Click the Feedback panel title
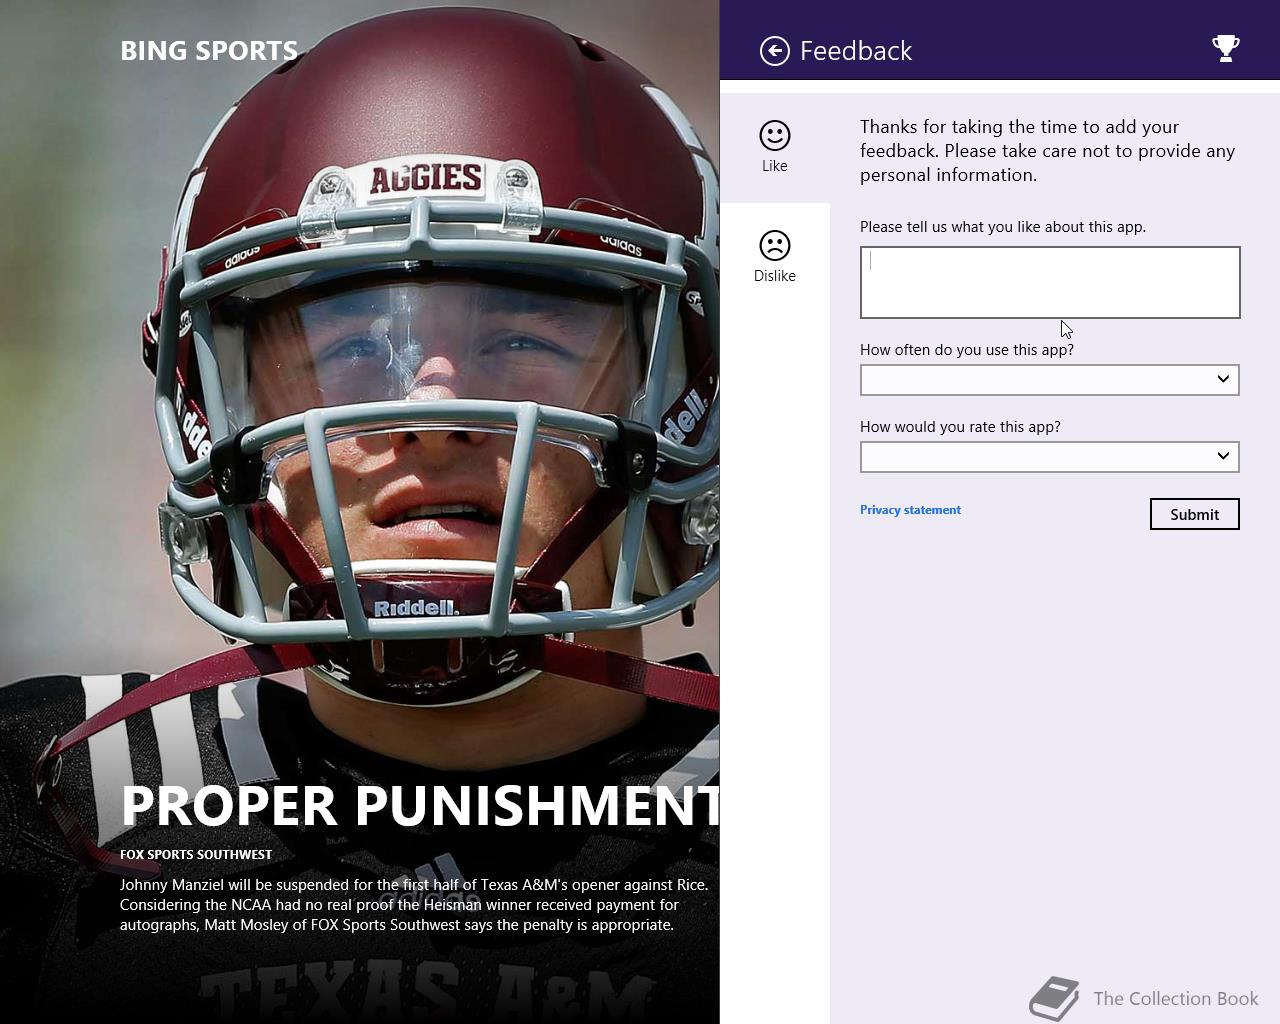This screenshot has height=1024, width=1280. (x=856, y=51)
